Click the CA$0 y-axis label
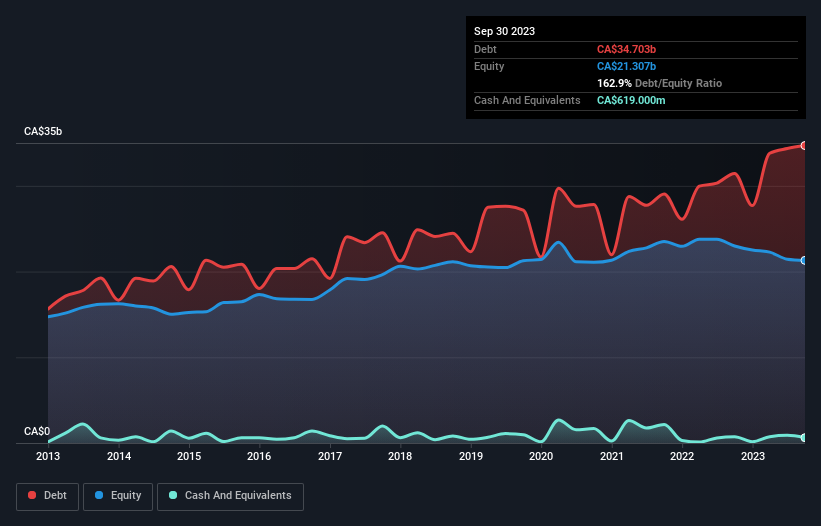 (x=37, y=431)
